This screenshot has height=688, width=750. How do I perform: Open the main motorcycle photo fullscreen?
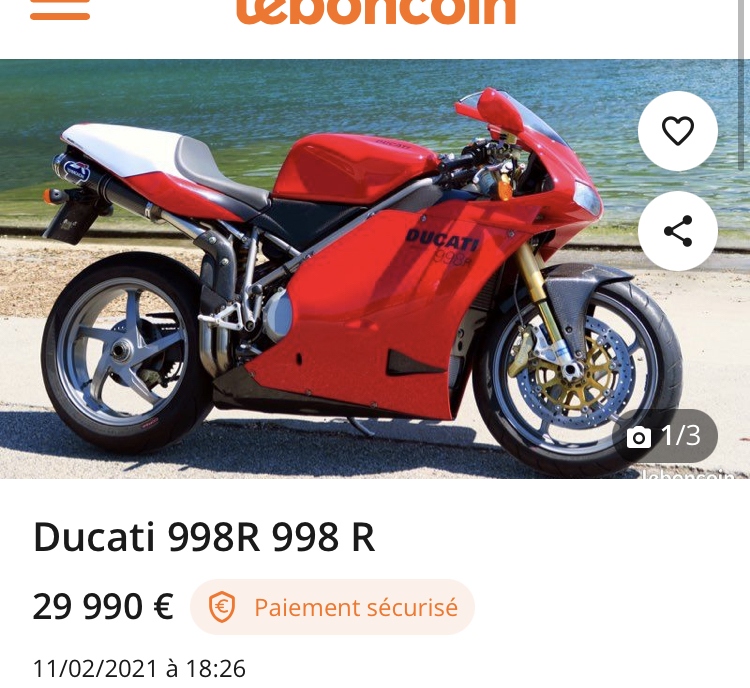(x=375, y=268)
